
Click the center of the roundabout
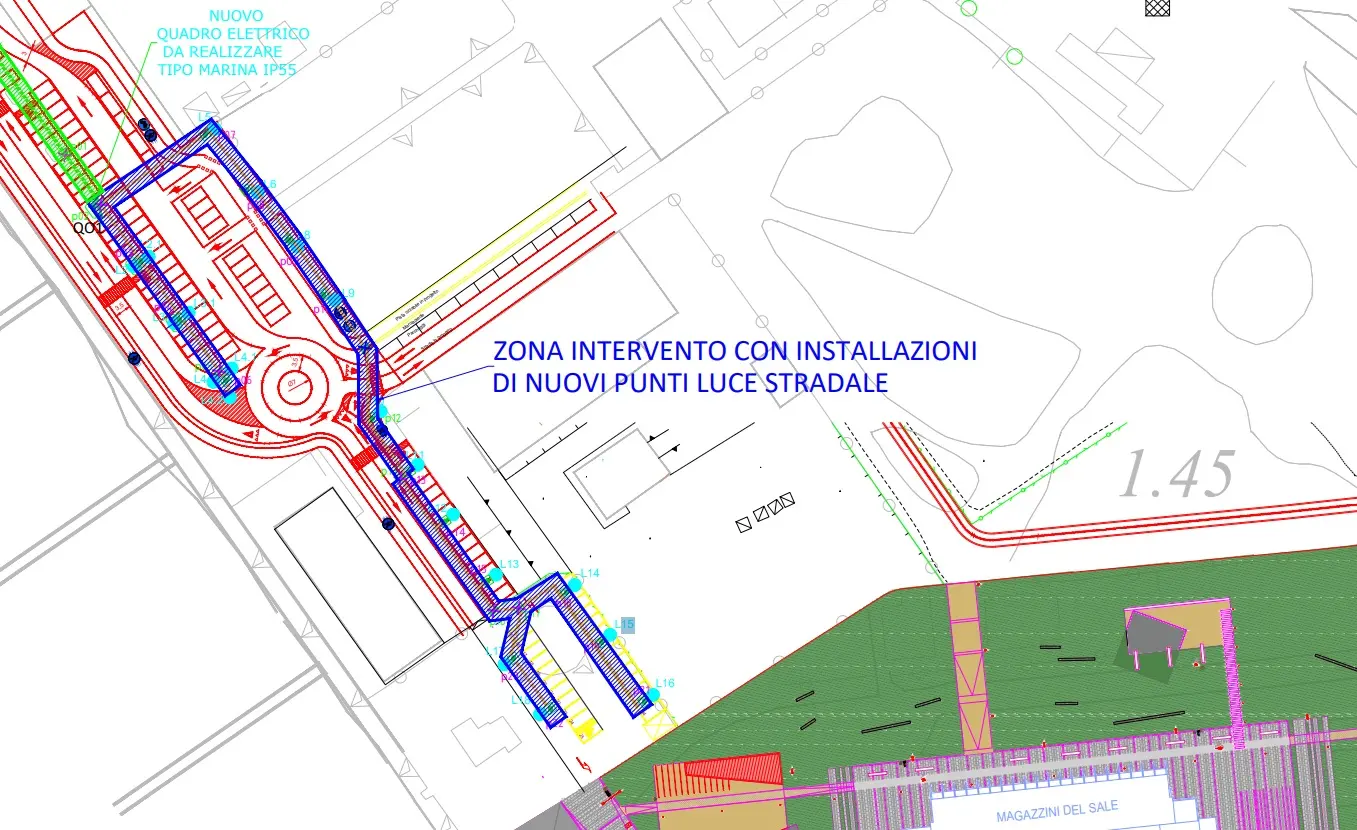coord(295,387)
